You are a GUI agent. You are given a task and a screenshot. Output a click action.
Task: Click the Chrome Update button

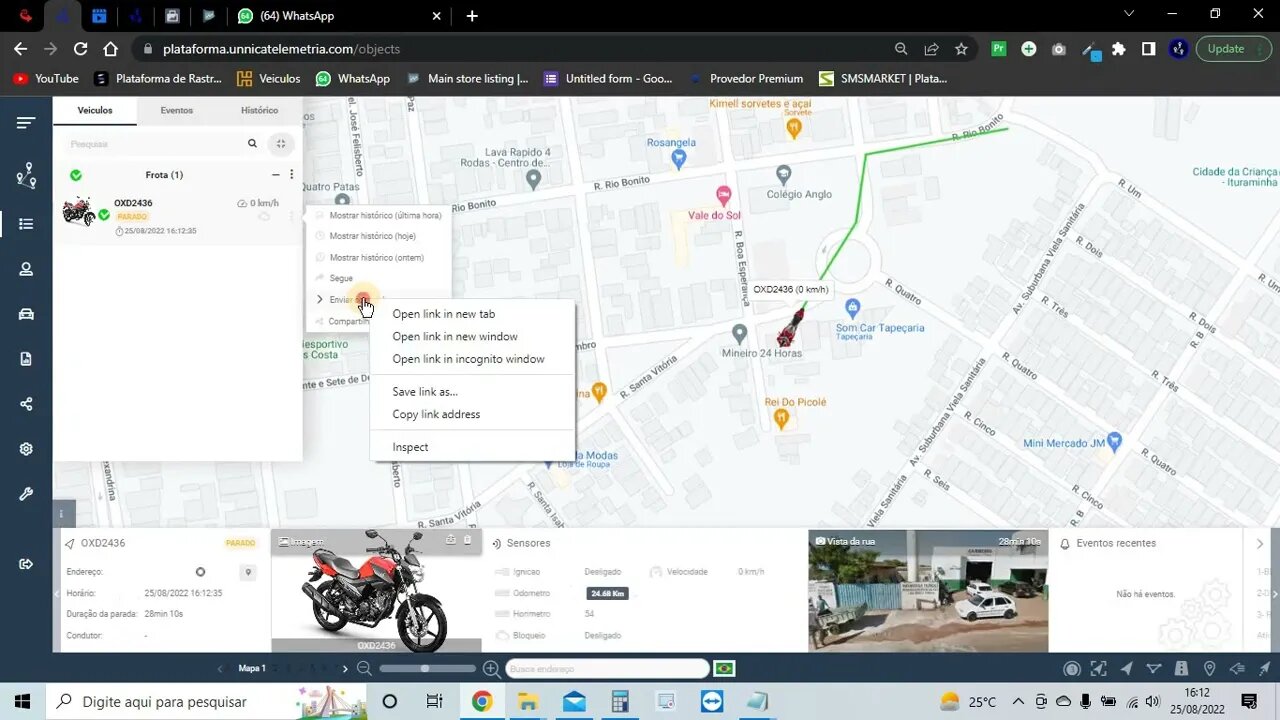[x=1234, y=48]
